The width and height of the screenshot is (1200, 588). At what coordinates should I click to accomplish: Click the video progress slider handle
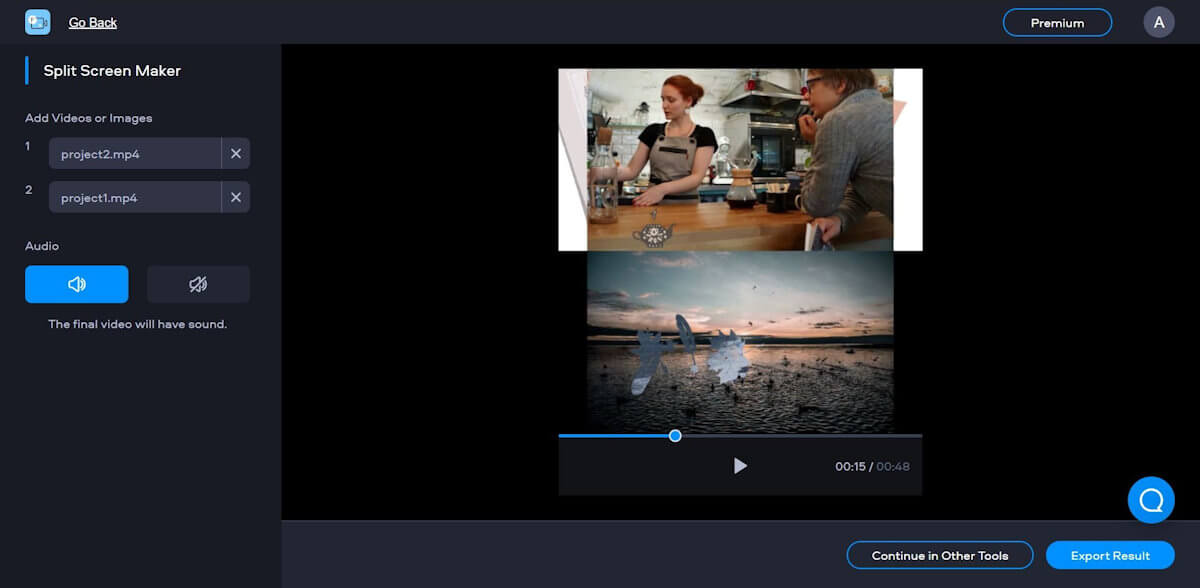pyautogui.click(x=675, y=435)
